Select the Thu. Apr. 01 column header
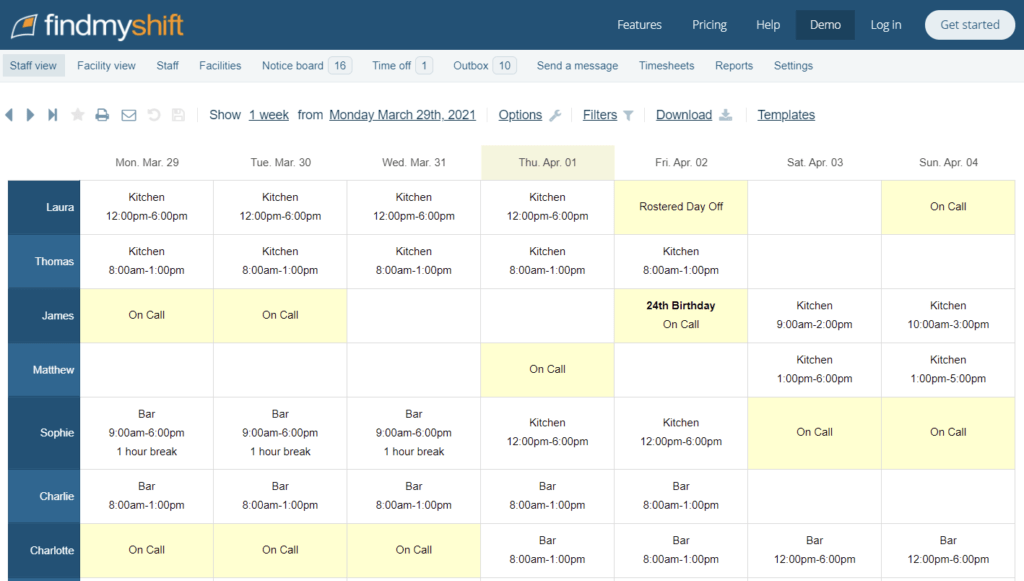This screenshot has width=1024, height=581. tap(547, 163)
